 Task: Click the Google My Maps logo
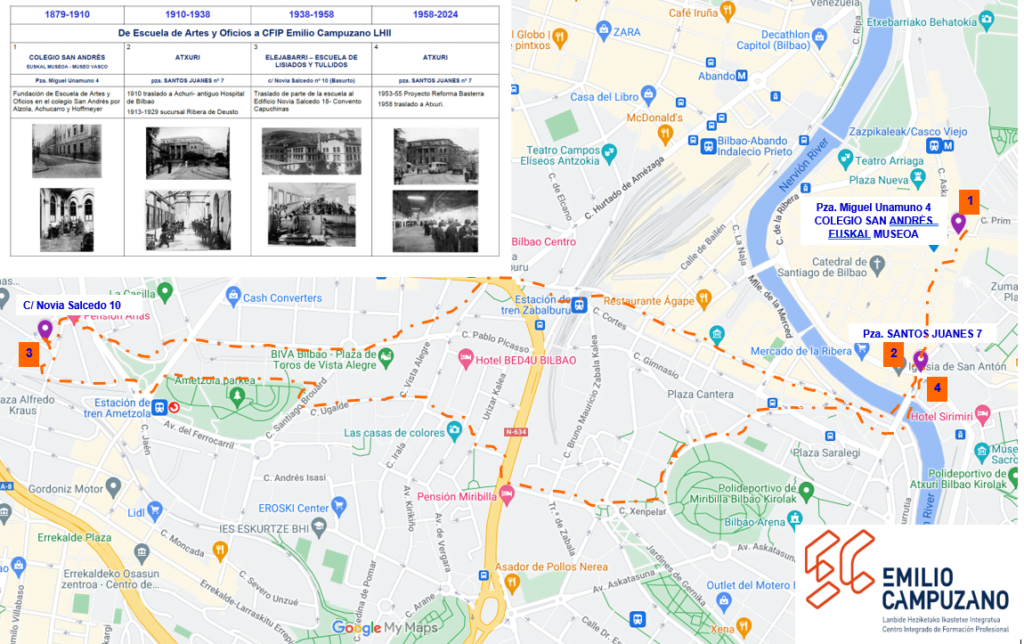(x=385, y=628)
